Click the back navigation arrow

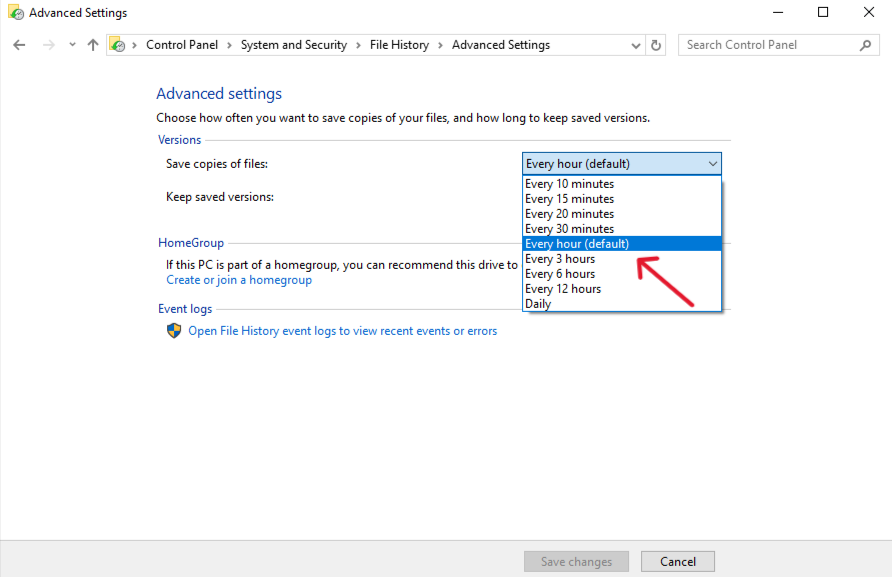coord(18,44)
